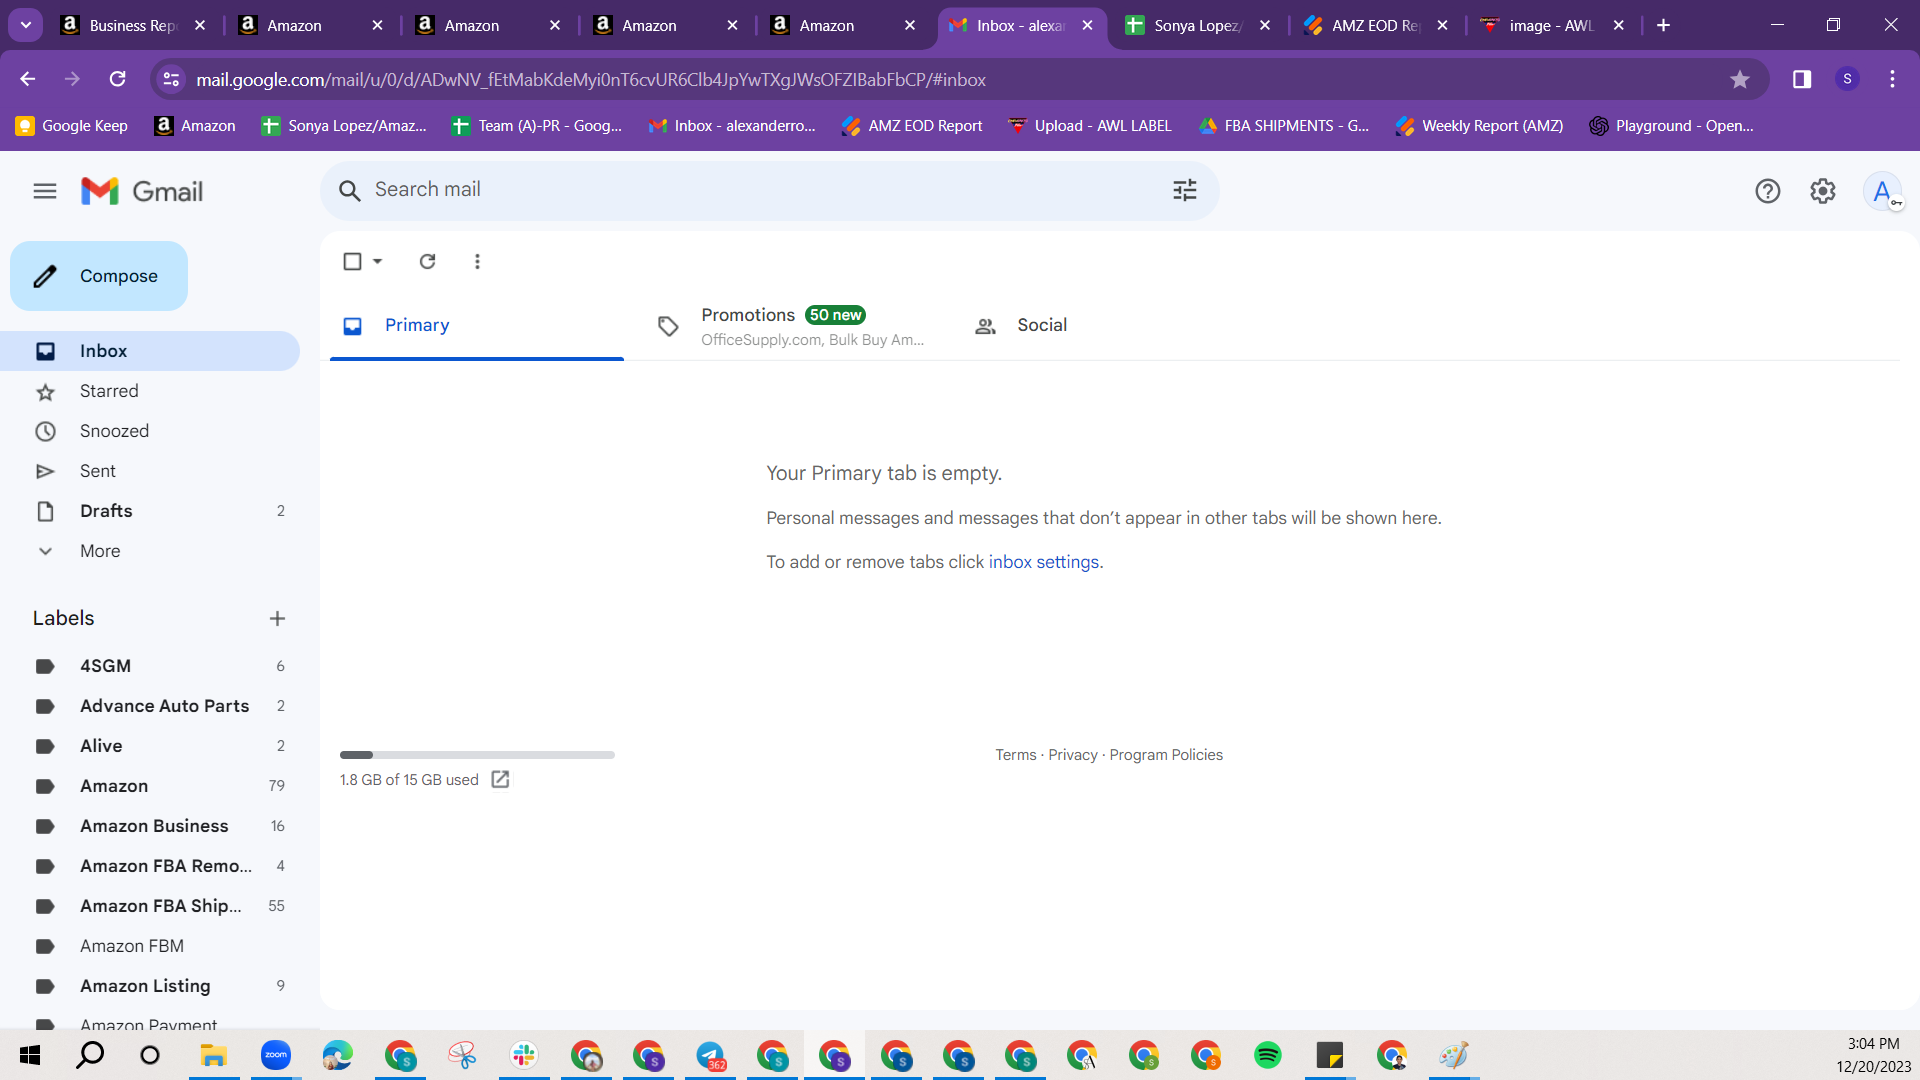The image size is (1920, 1080).
Task: Open Gmail support help icon
Action: [1767, 191]
